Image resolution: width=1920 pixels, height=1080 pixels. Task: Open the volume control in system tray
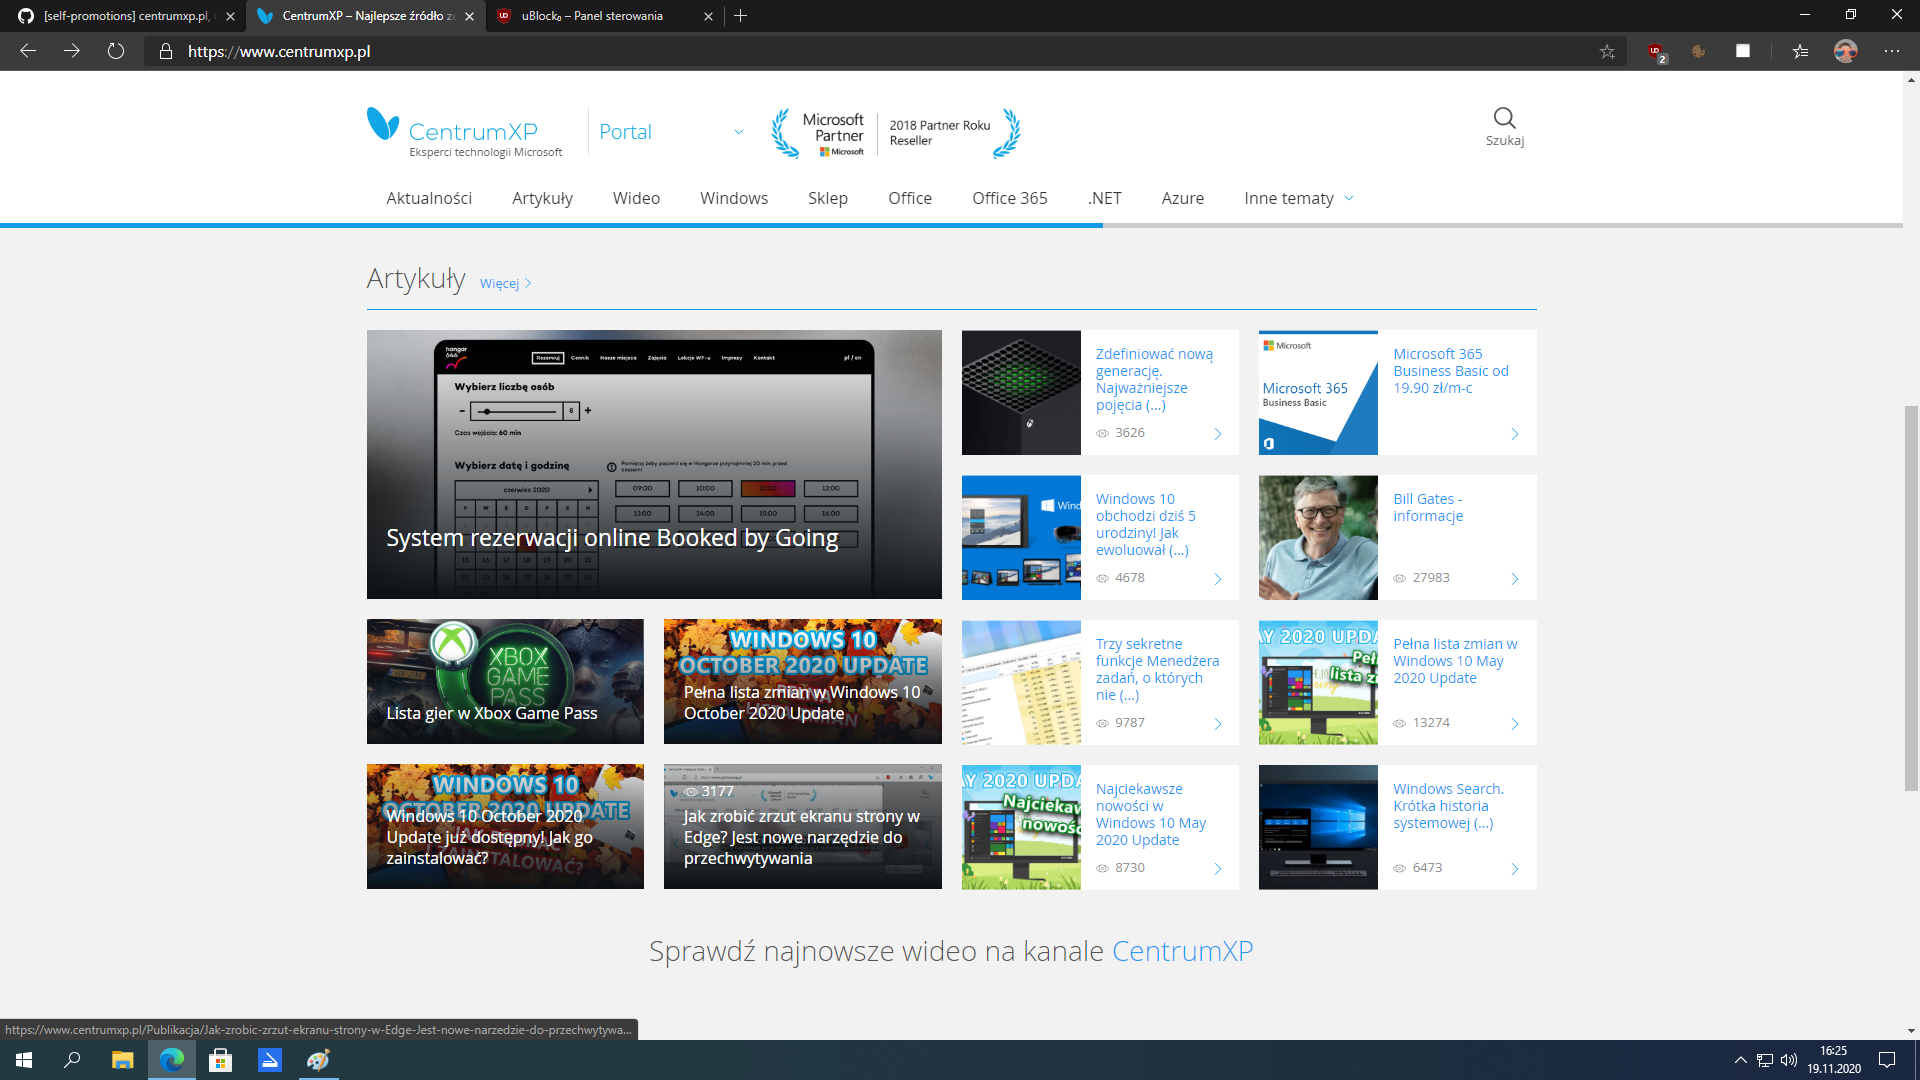click(1789, 1060)
